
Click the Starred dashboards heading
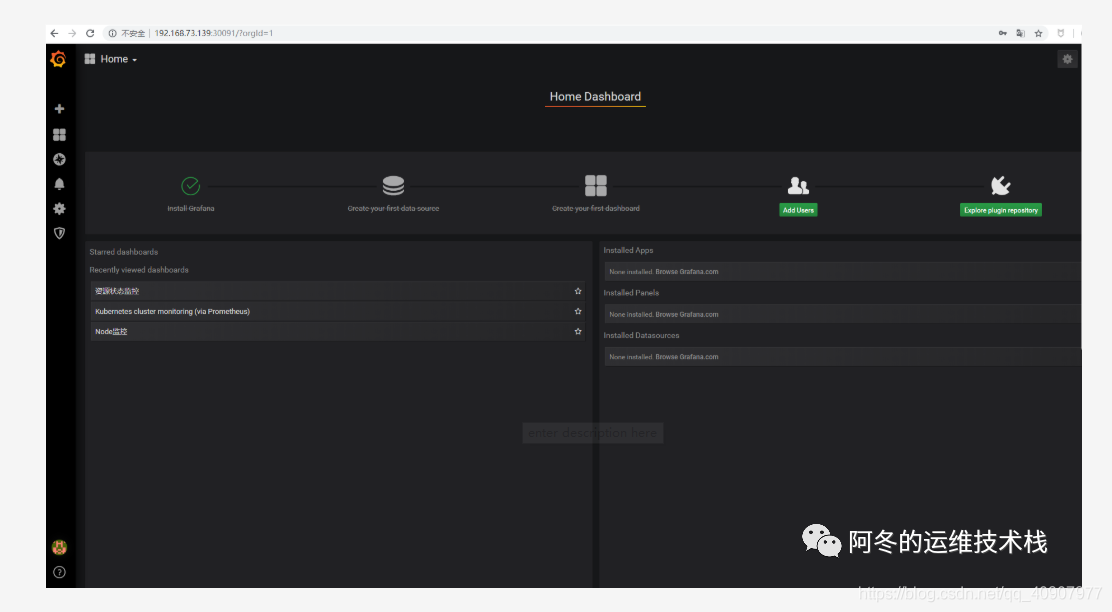123,252
